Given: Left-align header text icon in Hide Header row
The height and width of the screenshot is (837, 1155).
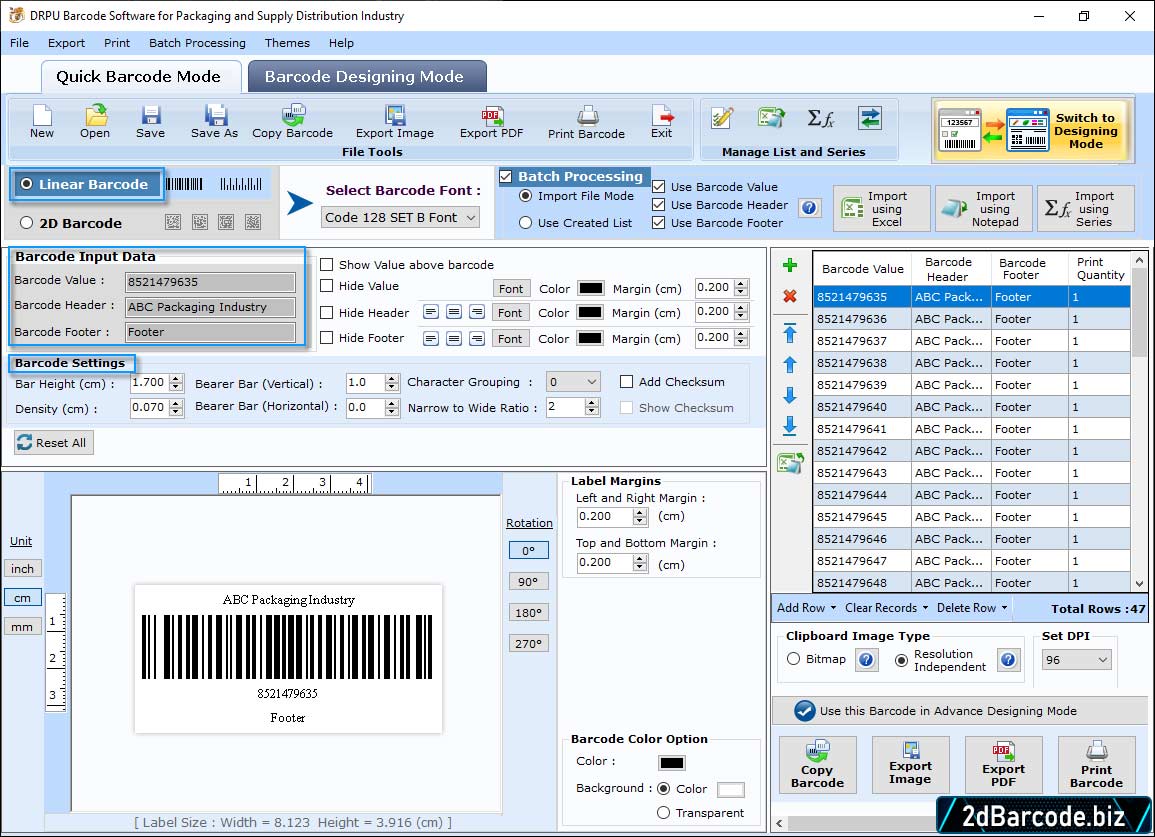Looking at the screenshot, I should (431, 312).
